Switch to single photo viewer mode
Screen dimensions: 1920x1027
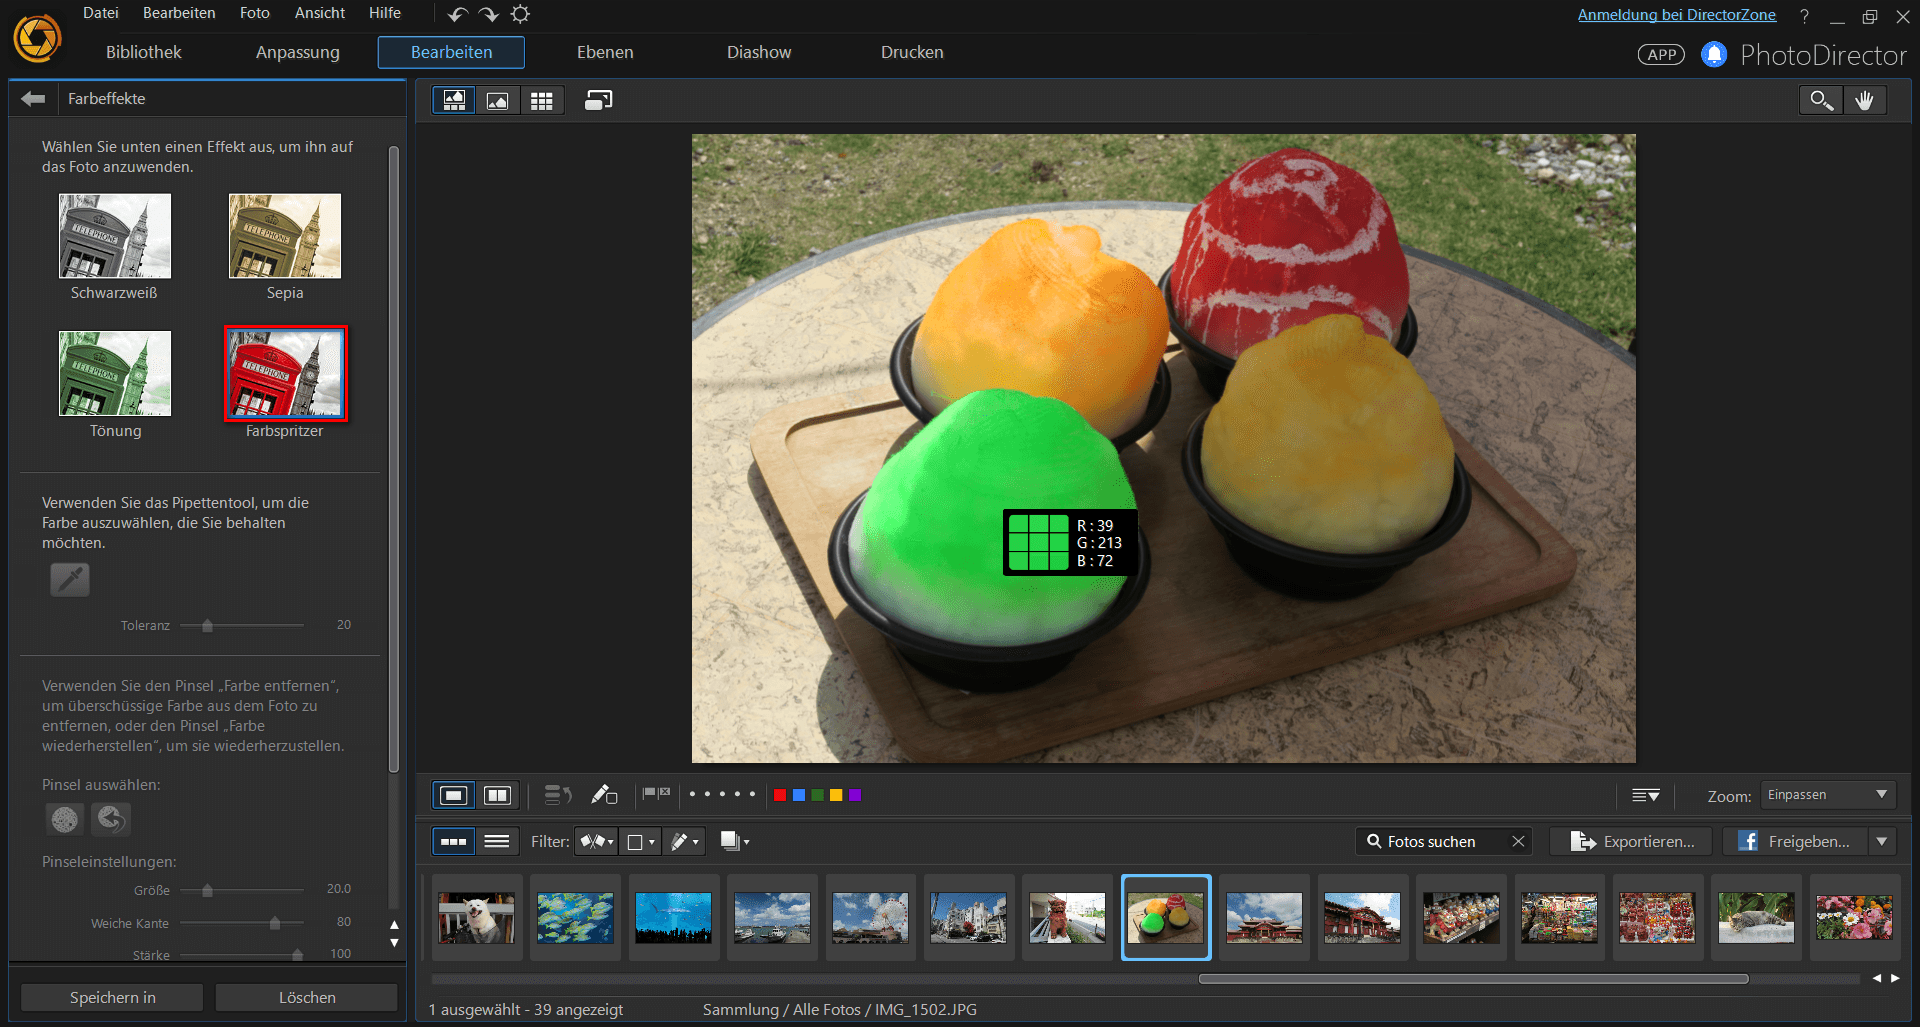tap(498, 100)
